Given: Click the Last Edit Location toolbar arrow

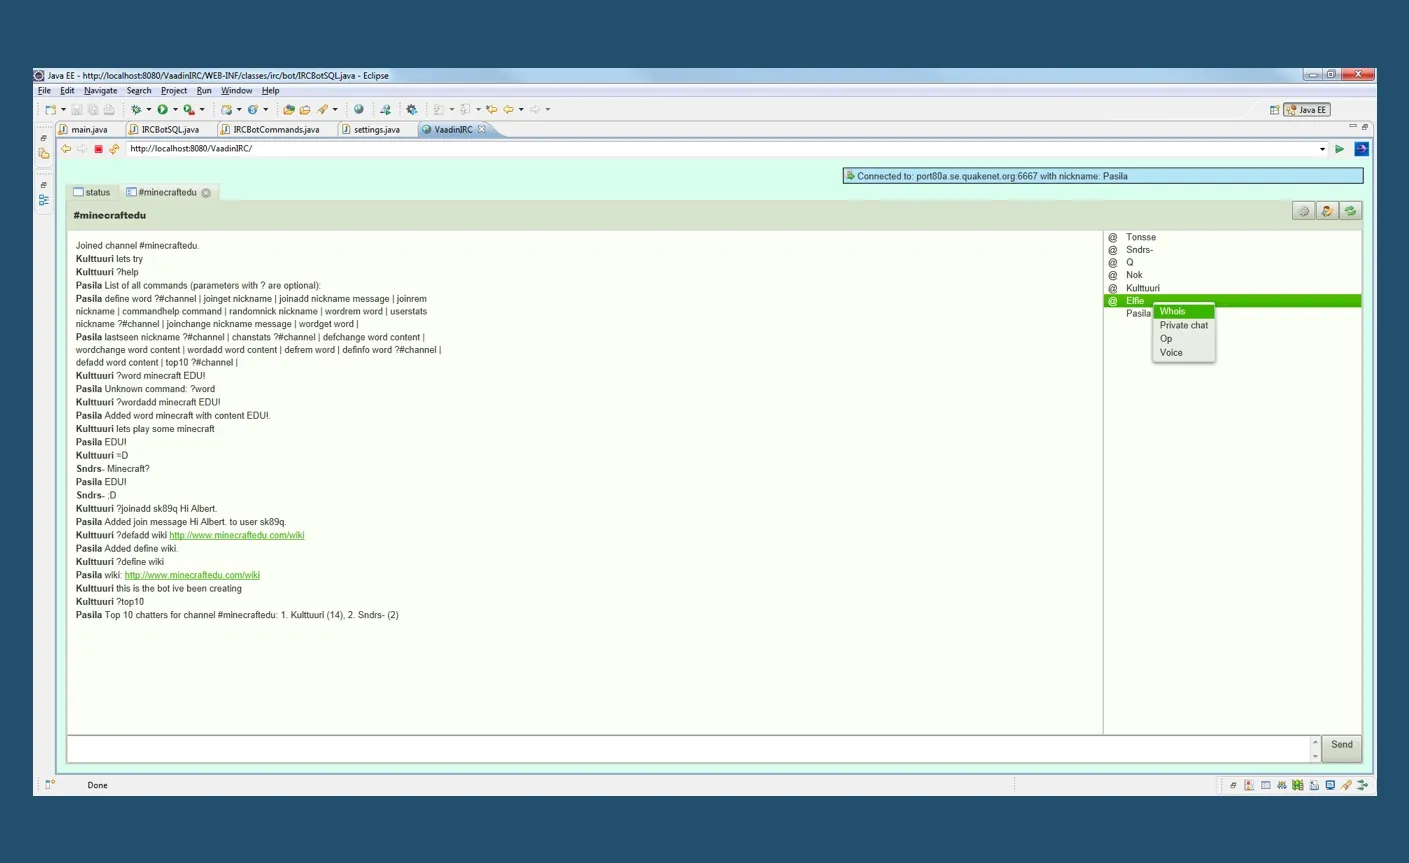Looking at the screenshot, I should point(491,109).
